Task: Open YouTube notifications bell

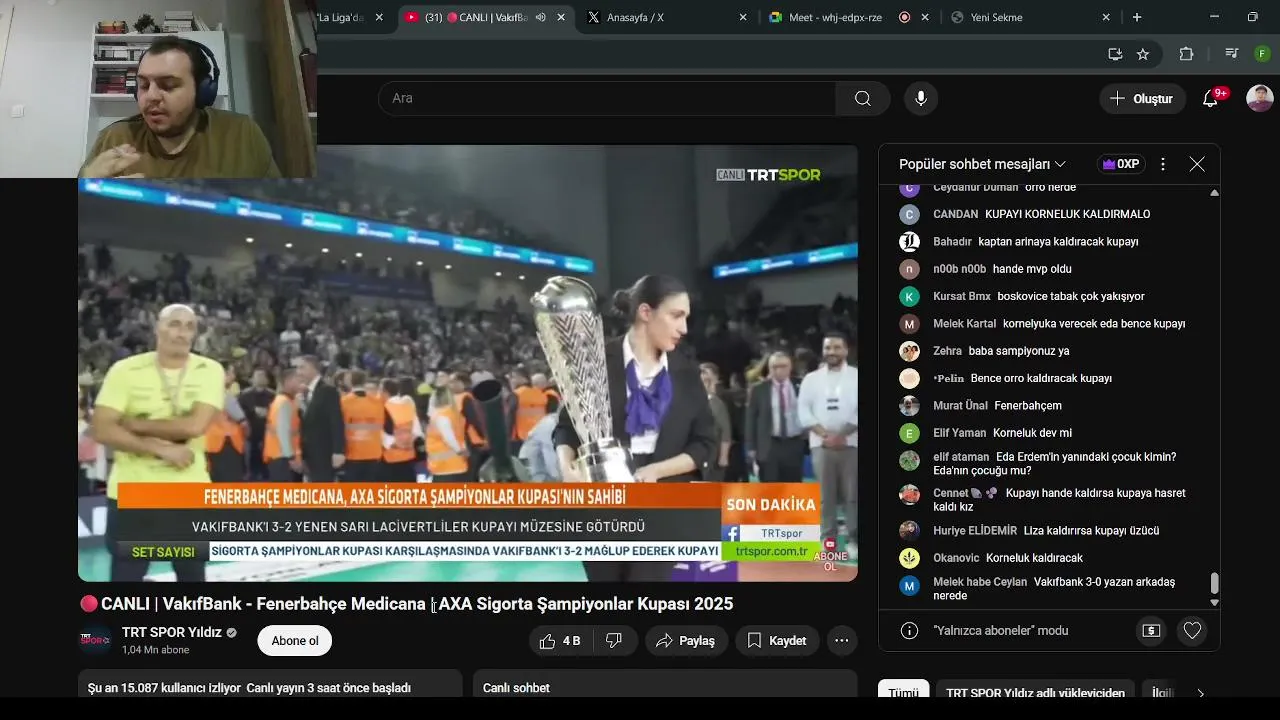Action: tap(1210, 98)
